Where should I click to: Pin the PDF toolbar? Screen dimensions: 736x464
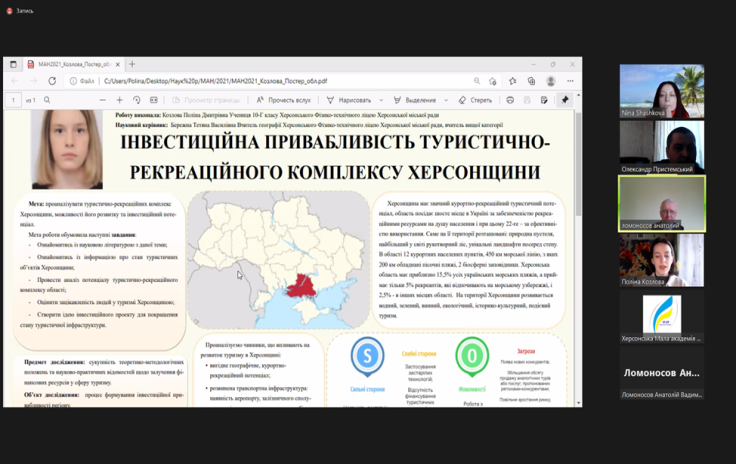[565, 100]
